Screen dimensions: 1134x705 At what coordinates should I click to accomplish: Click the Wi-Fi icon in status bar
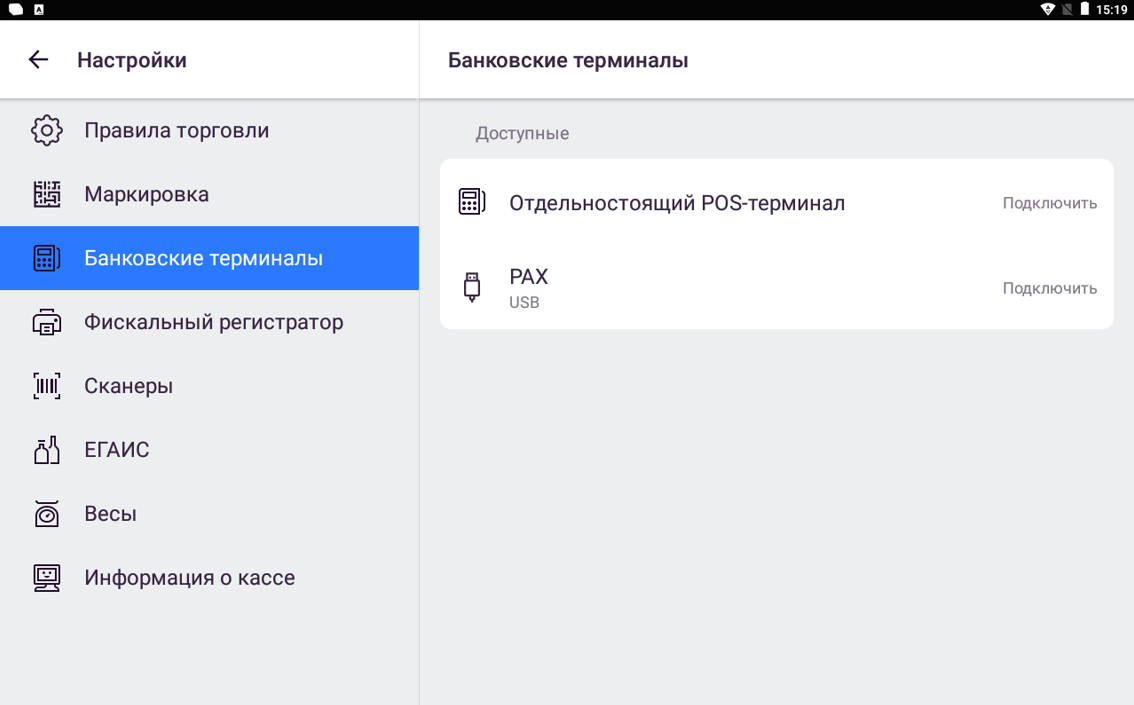1047,9
